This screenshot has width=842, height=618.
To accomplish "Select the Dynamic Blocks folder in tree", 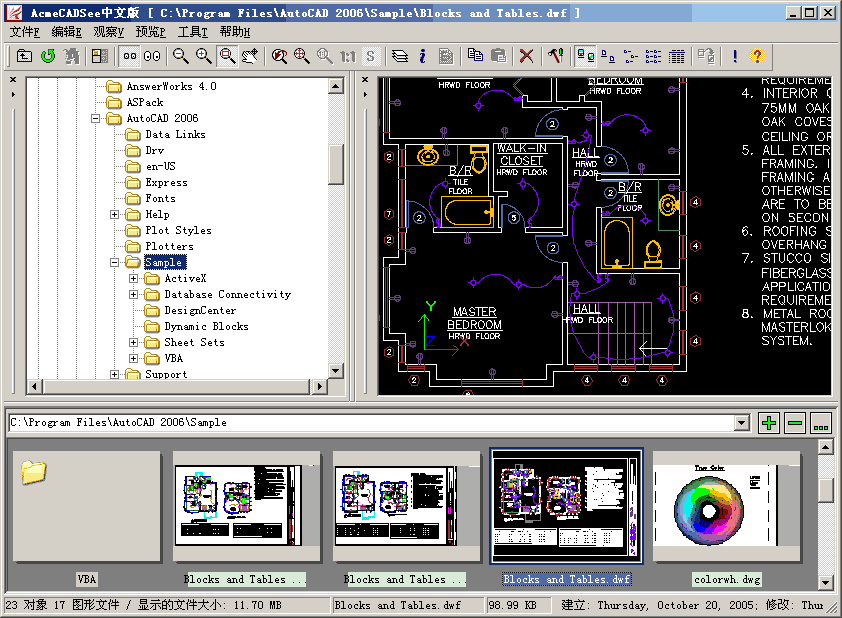I will coord(206,326).
